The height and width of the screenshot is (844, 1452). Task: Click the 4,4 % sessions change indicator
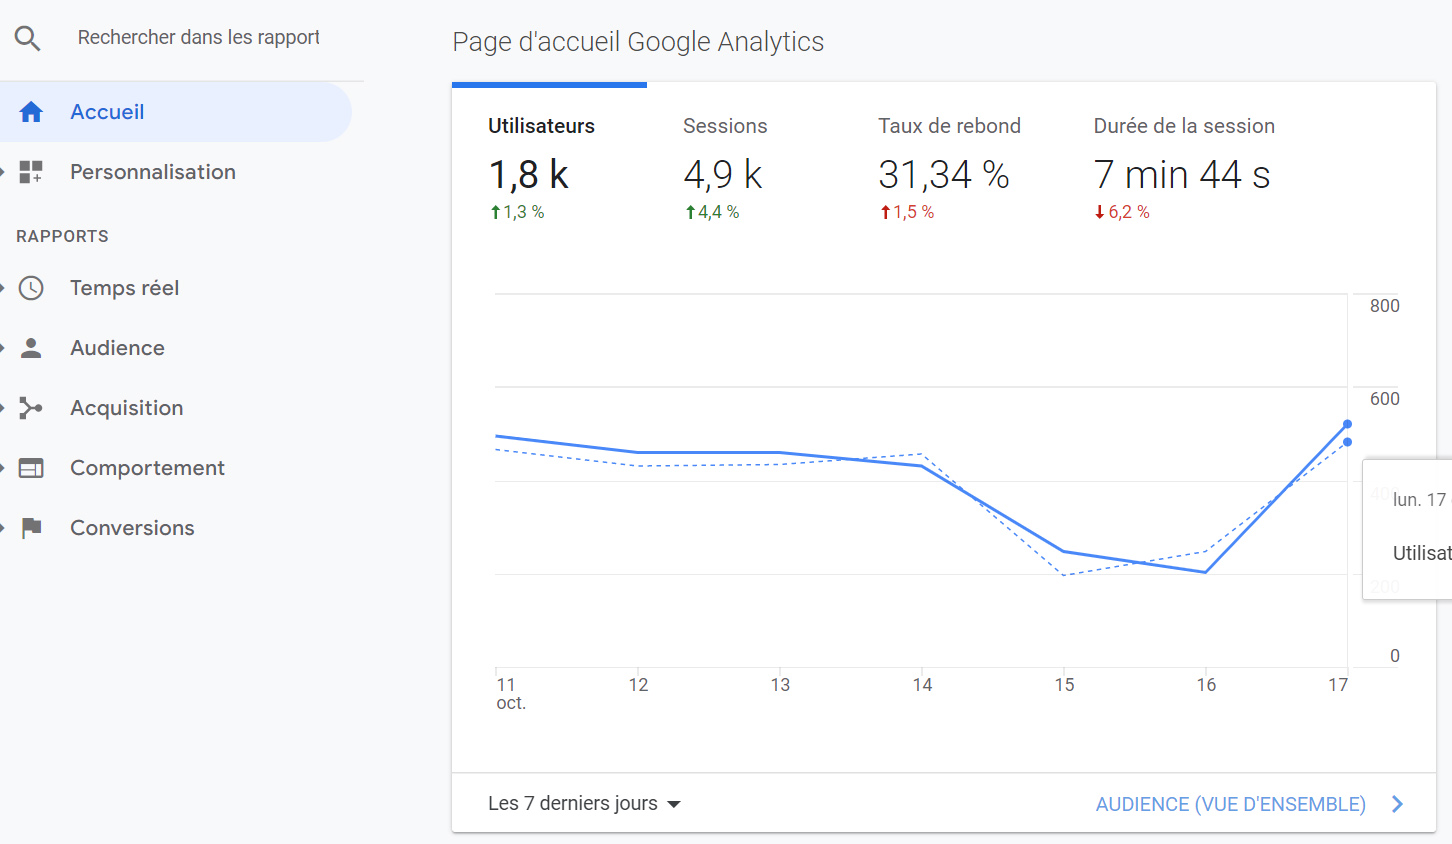(712, 212)
